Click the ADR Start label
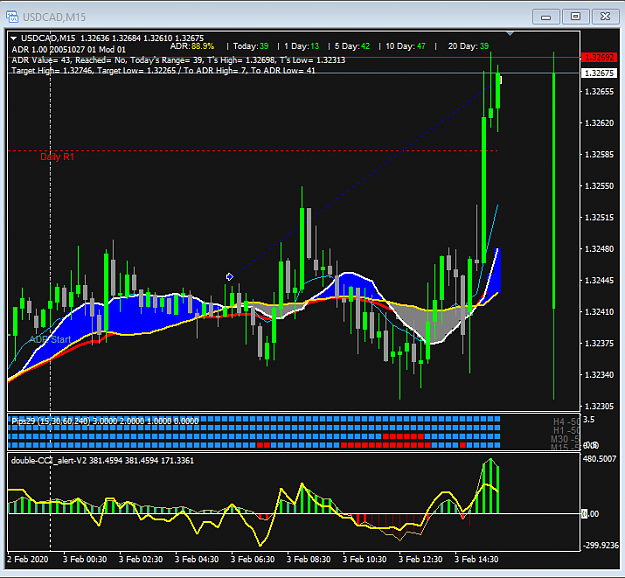Screen dimensions: 625x578 click(50, 340)
